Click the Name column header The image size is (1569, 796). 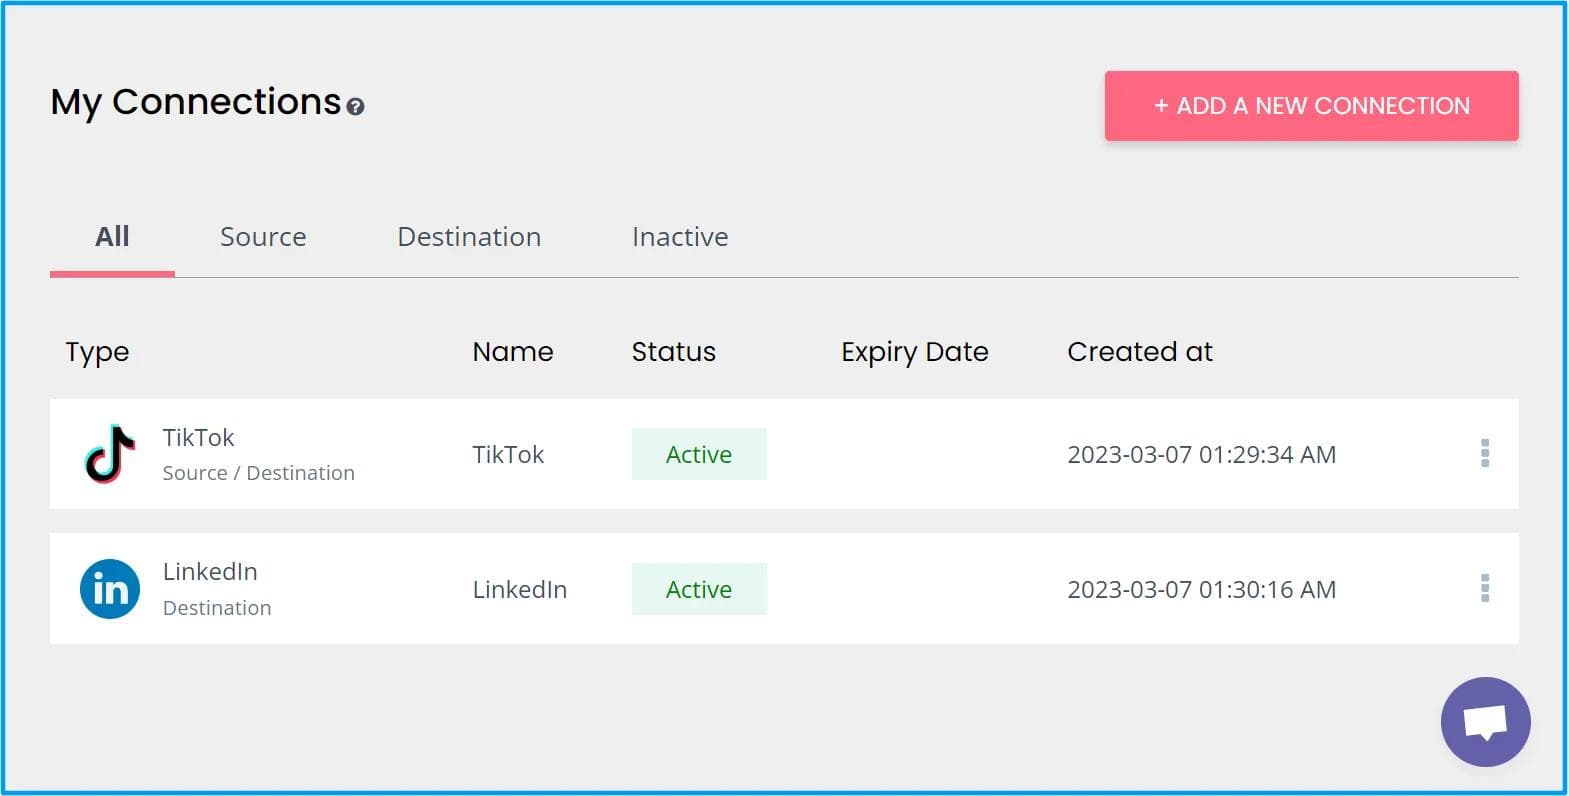coord(512,352)
